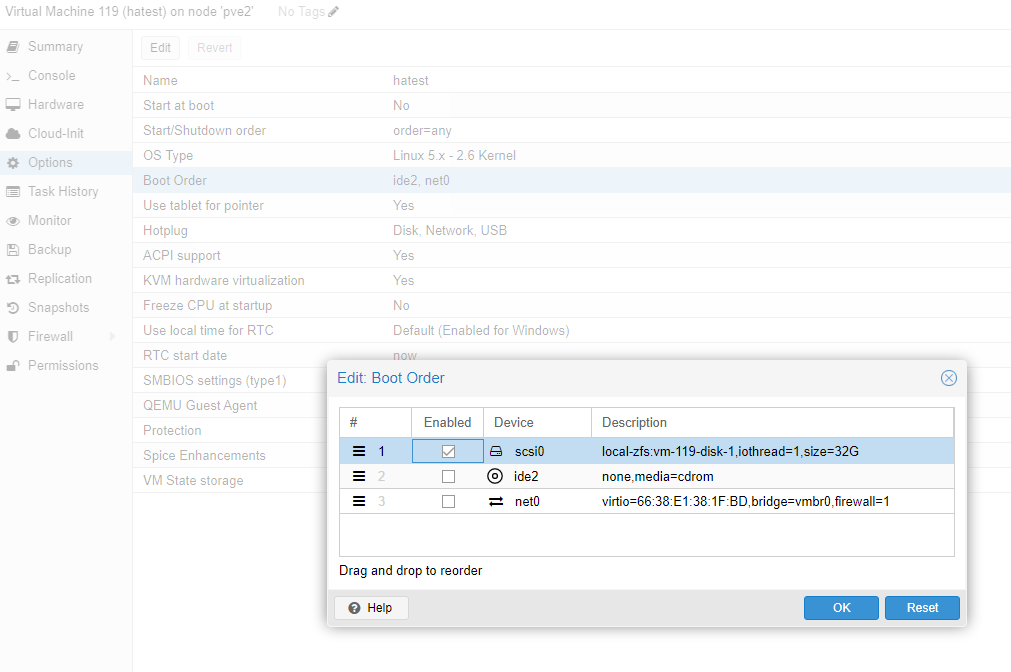This screenshot has height=672, width=1011.
Task: Select the VM State storage row
Action: tap(230, 480)
